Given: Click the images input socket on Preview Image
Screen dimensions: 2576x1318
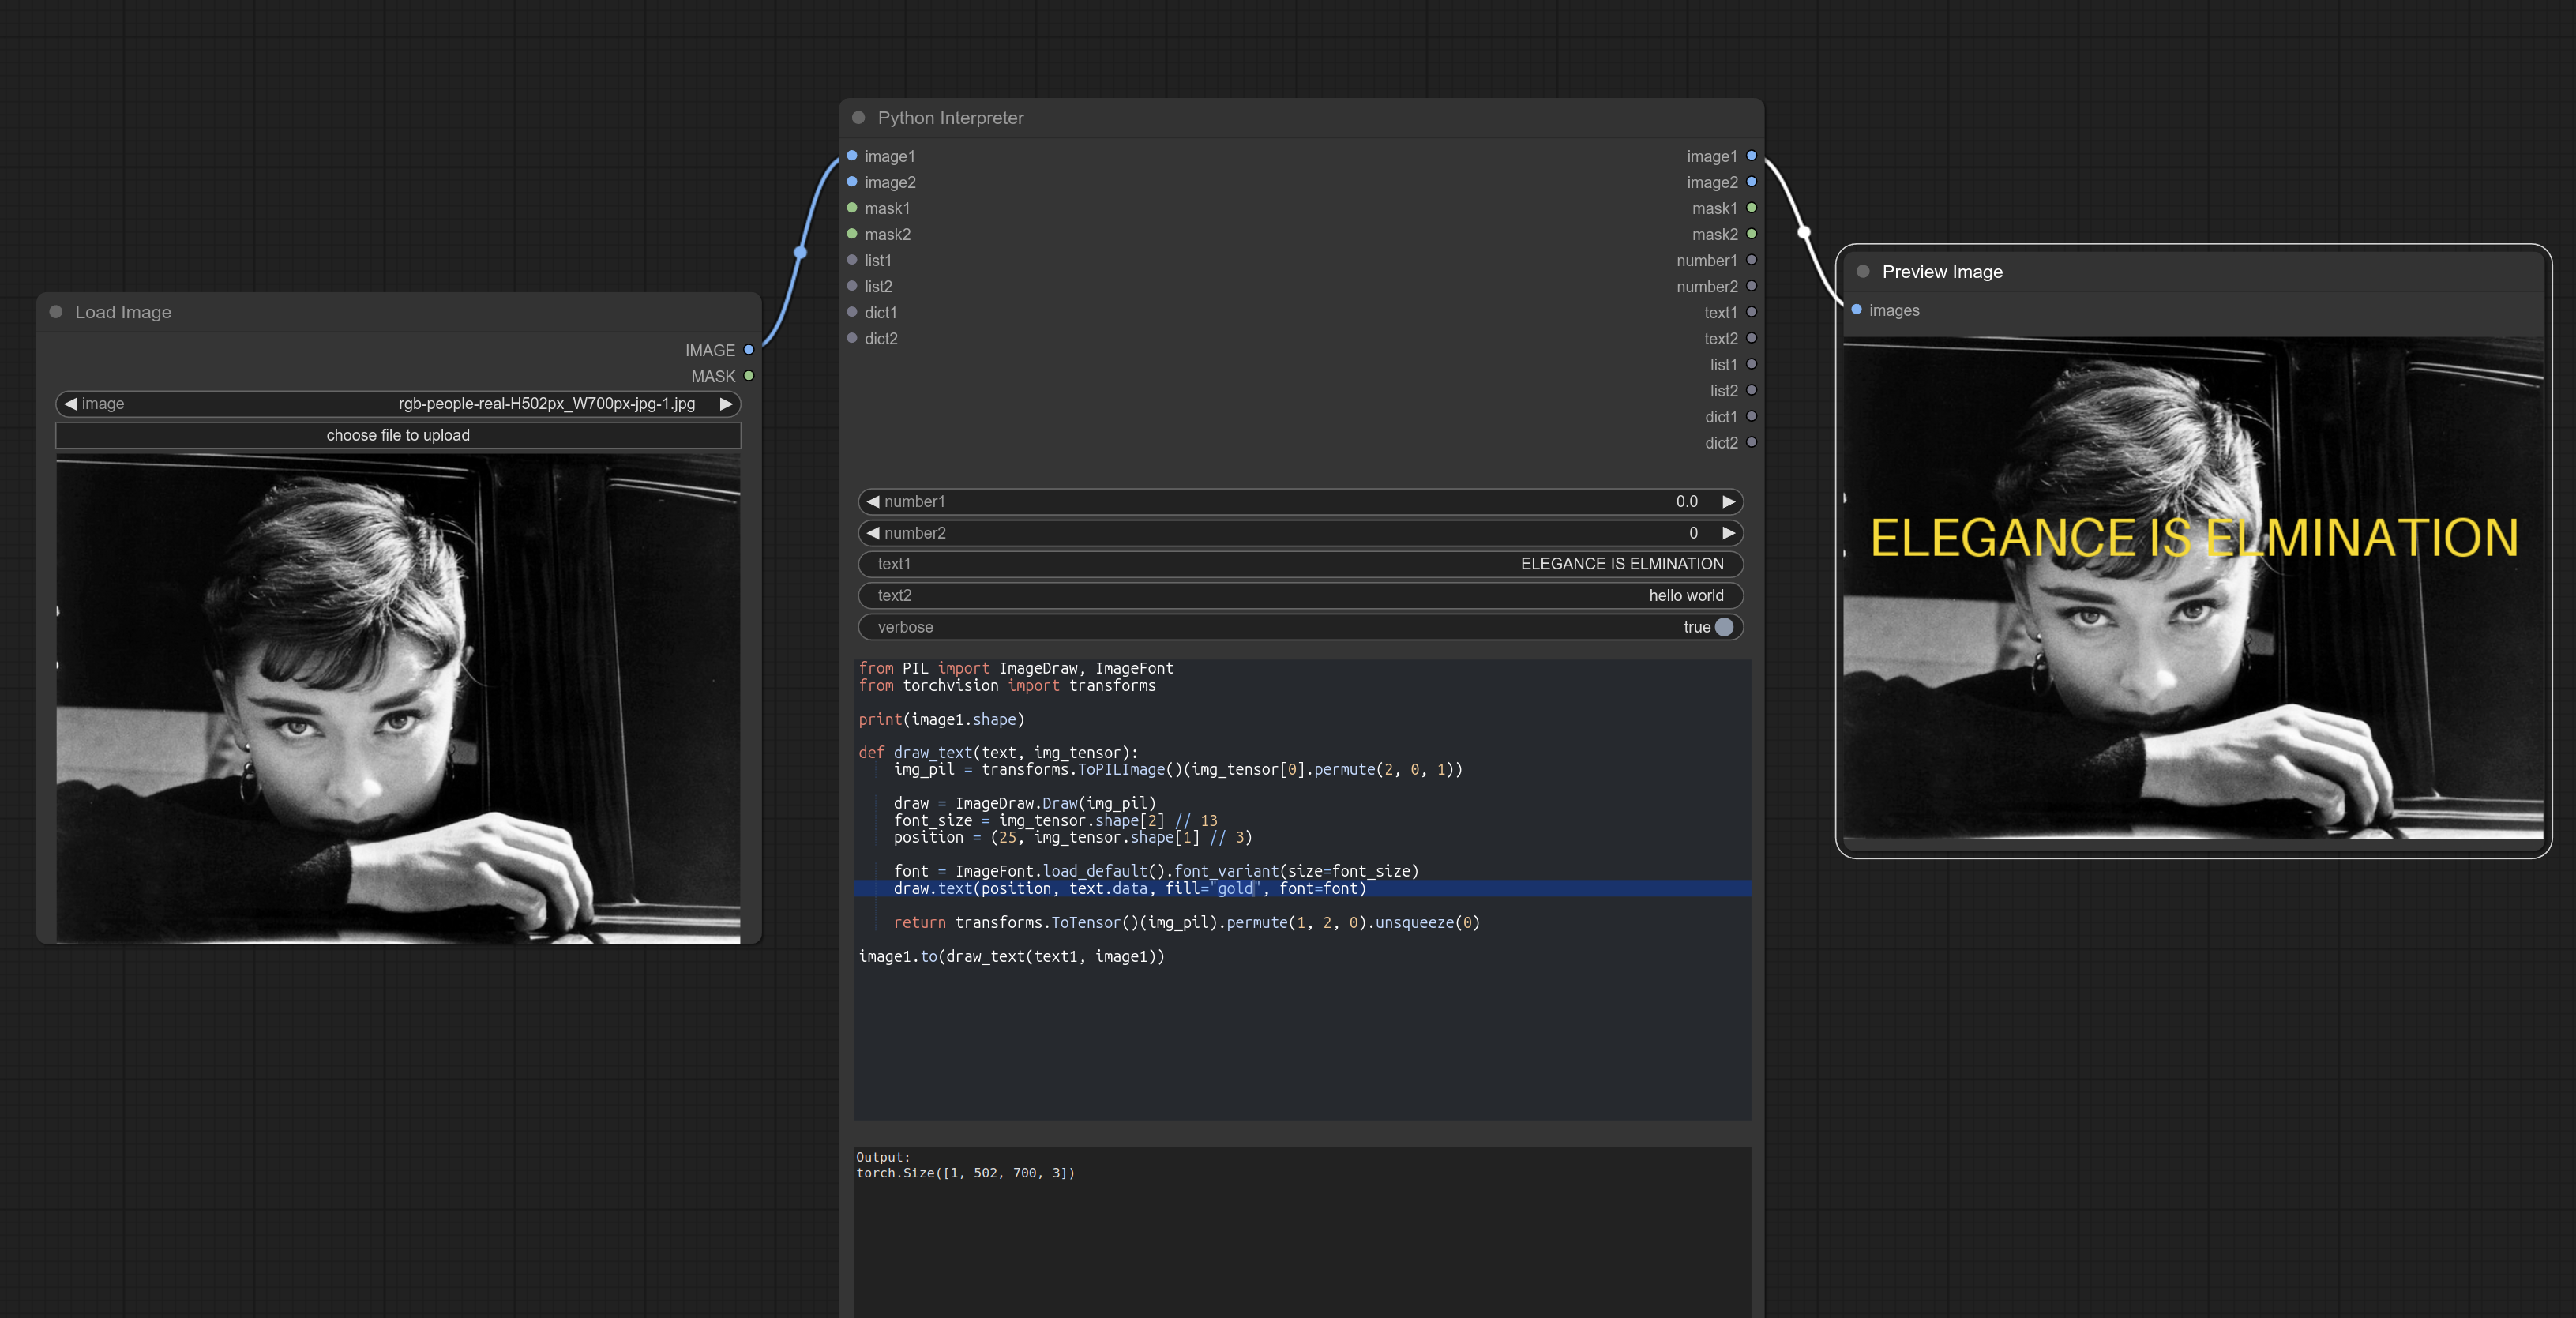Looking at the screenshot, I should (x=1856, y=310).
